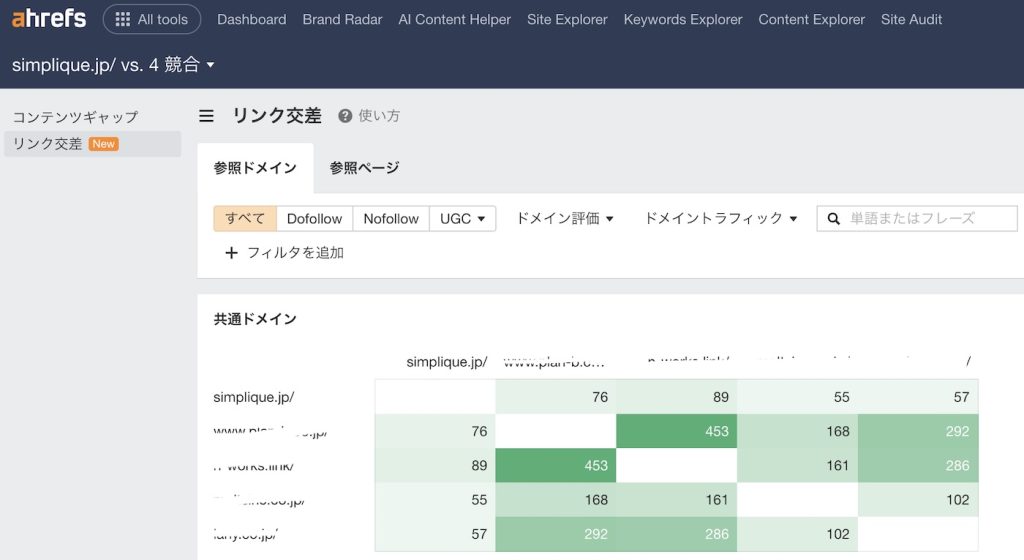Viewport: 1024px width, 560px height.
Task: Go to Dashboard
Action: (251, 20)
